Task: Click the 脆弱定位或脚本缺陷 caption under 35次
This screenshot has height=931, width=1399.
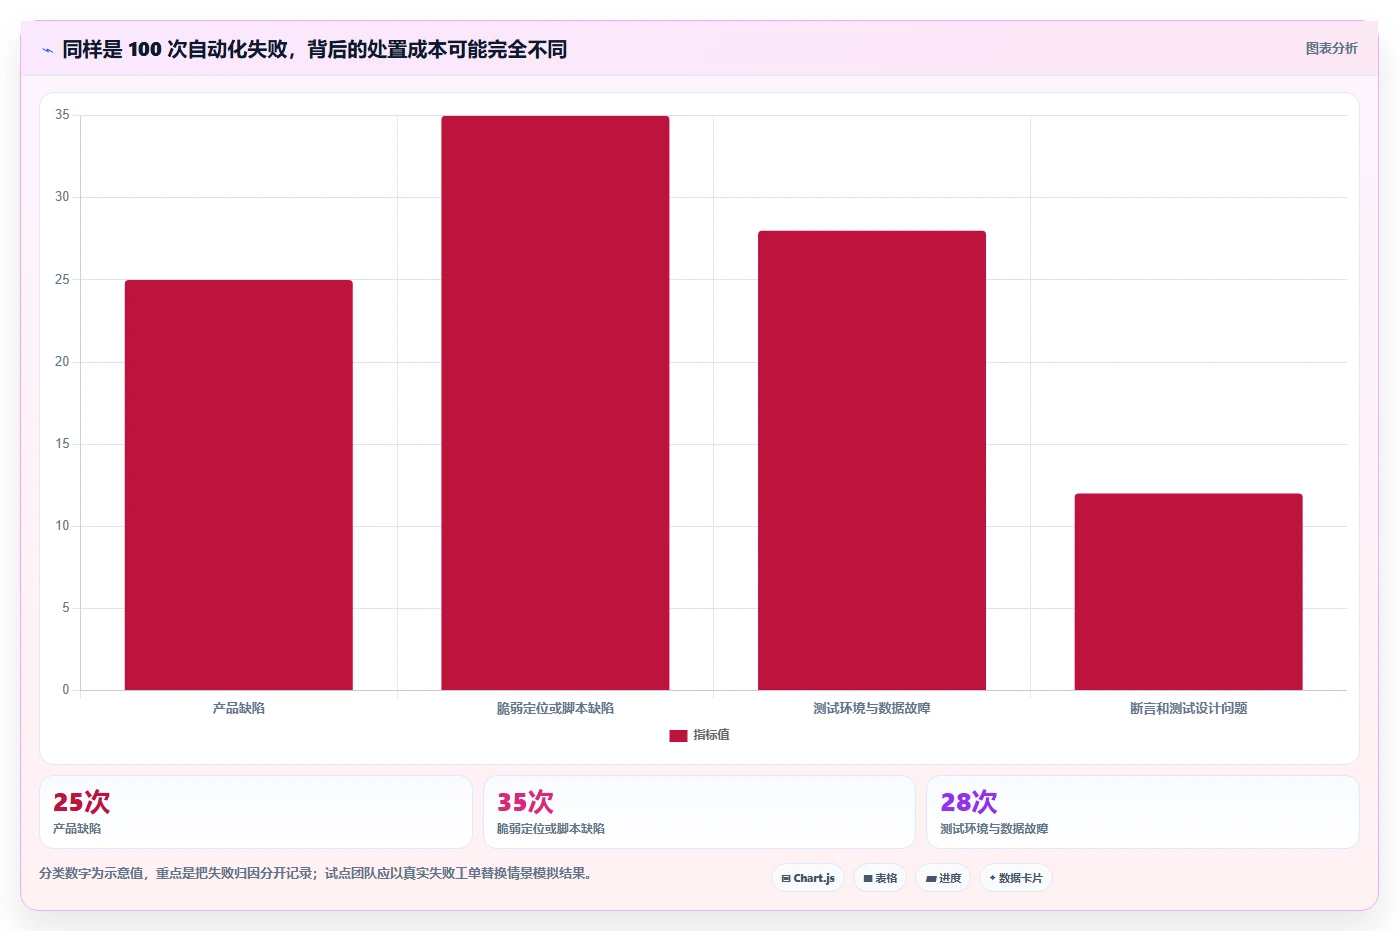Action: (x=551, y=829)
